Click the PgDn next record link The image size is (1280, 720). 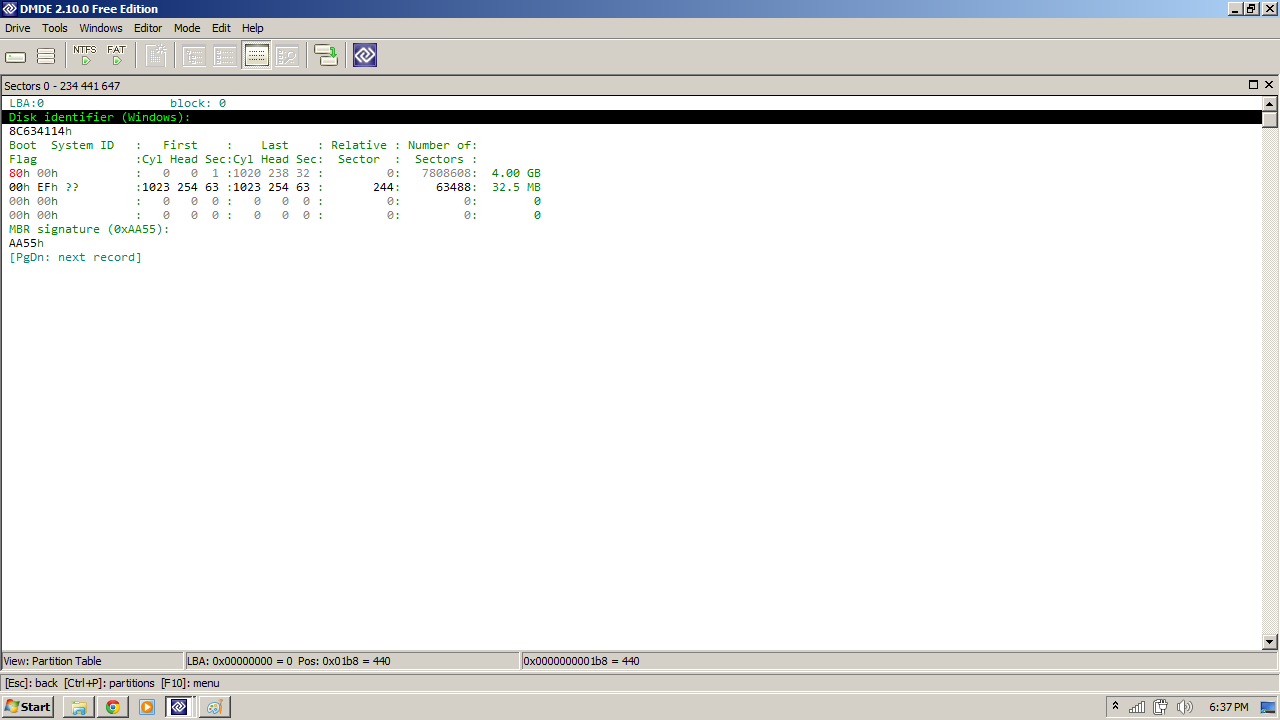coord(76,257)
